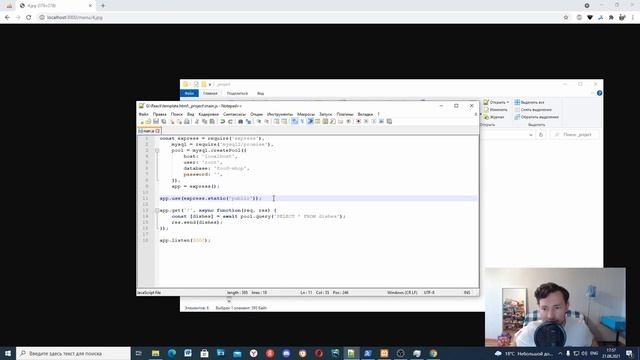Click Выделить все in Explorer ribbon
Screen dimensions: 640x360
tap(529, 102)
